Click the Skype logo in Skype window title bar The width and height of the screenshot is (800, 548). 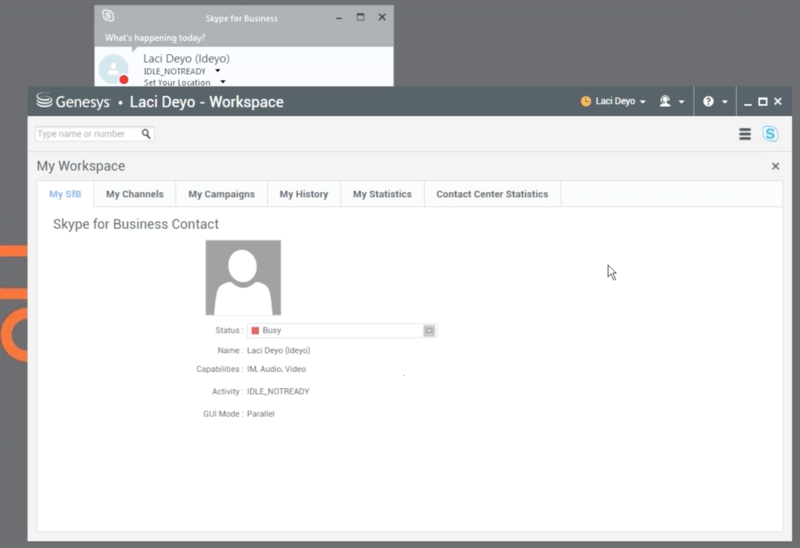108,17
